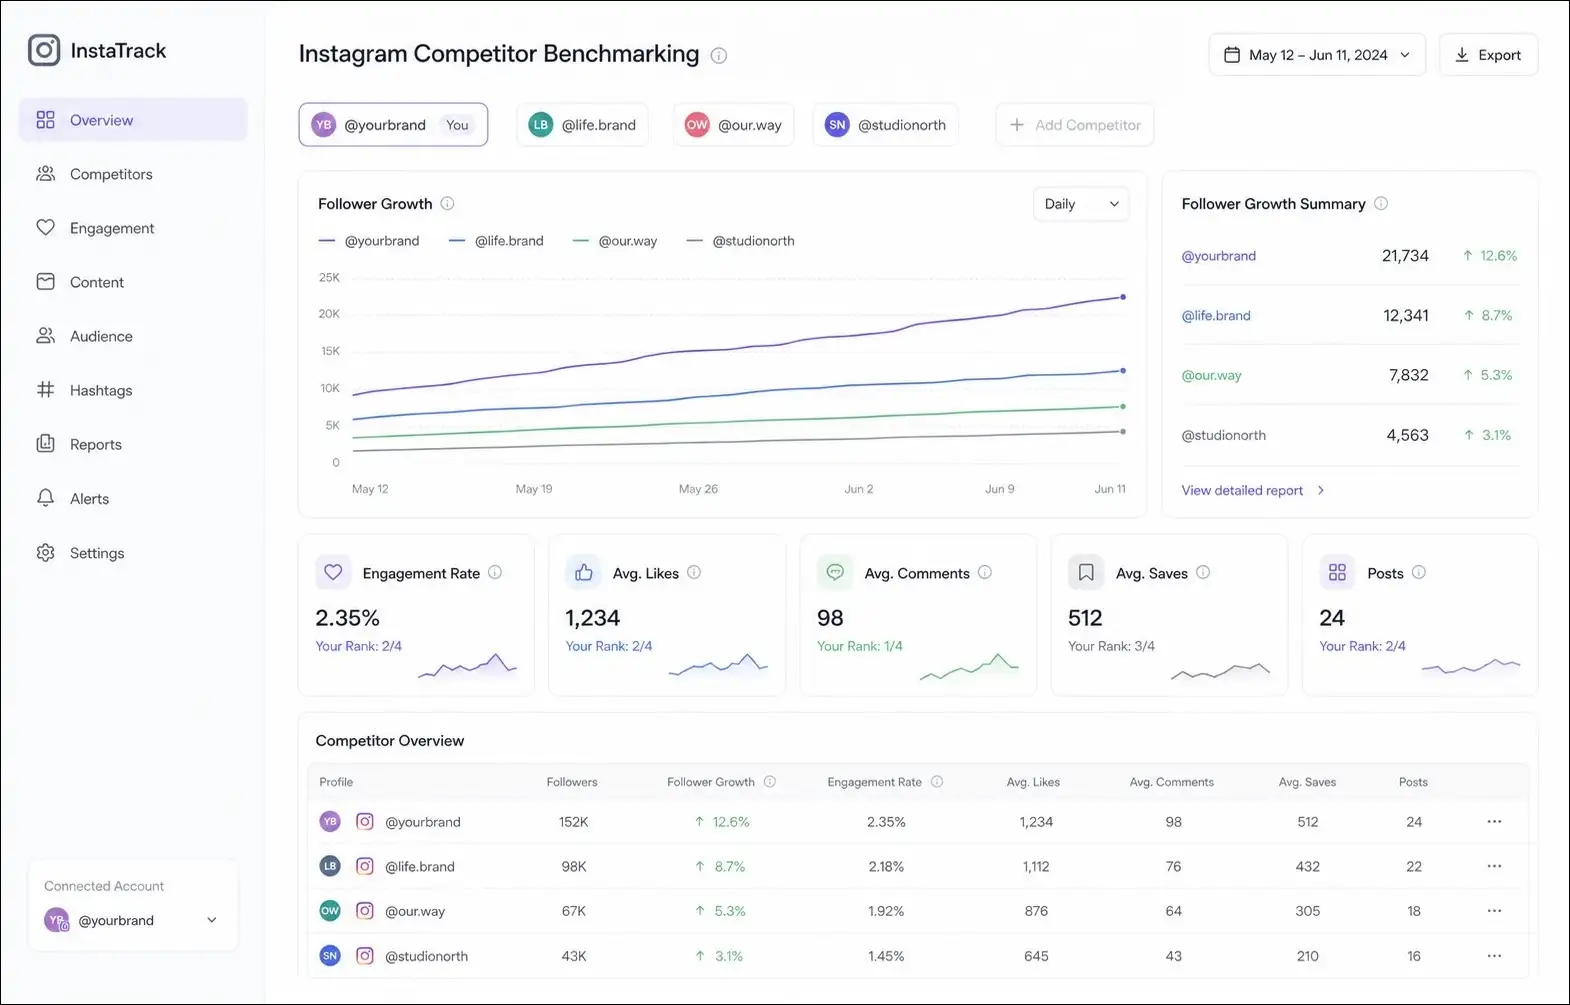Screen dimensions: 1570x1005
Task: Click the Avg. Saves bookmark icon
Action: pos(1086,572)
